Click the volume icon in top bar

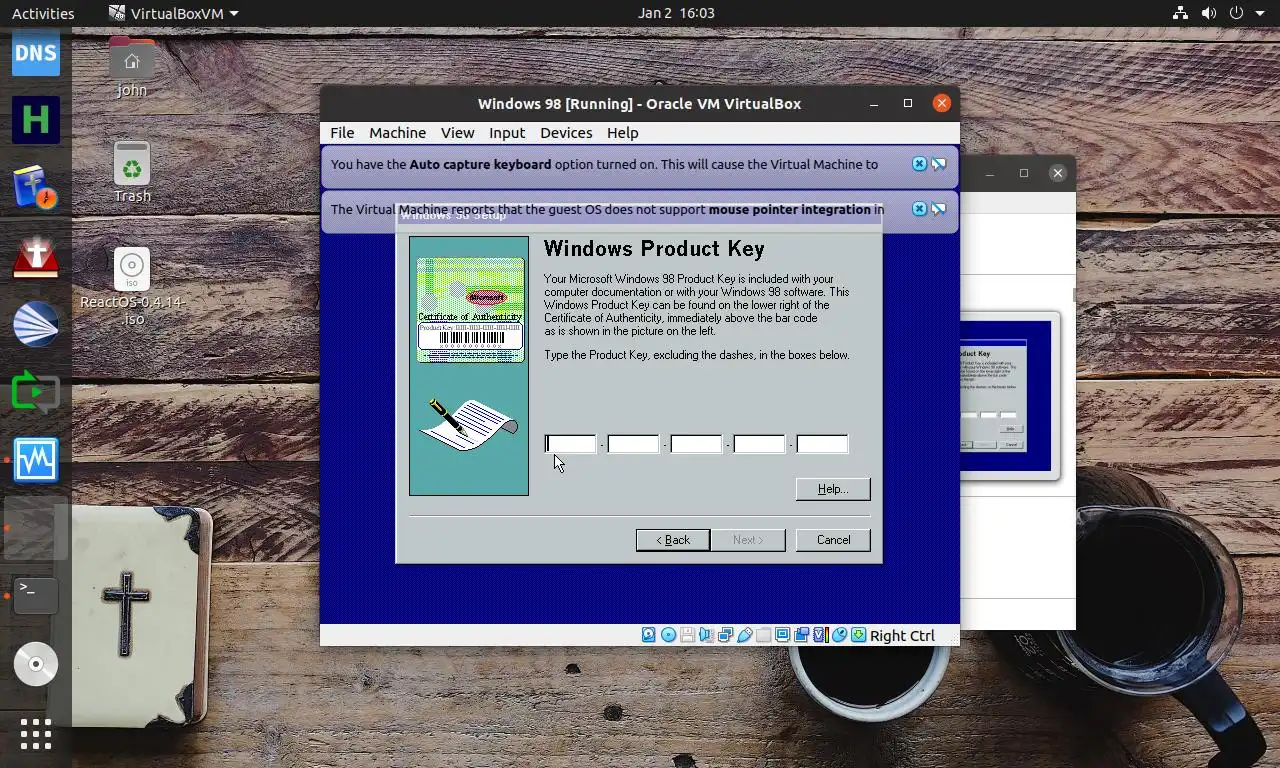(1209, 13)
